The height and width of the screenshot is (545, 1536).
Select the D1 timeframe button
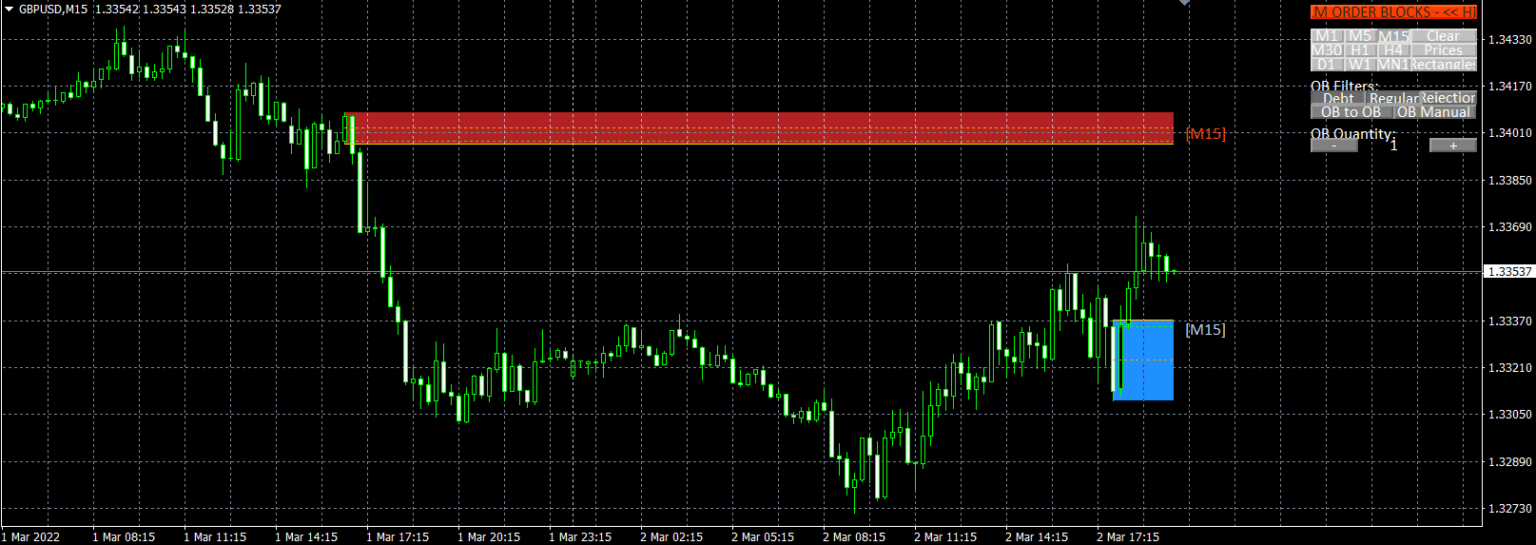click(1326, 64)
